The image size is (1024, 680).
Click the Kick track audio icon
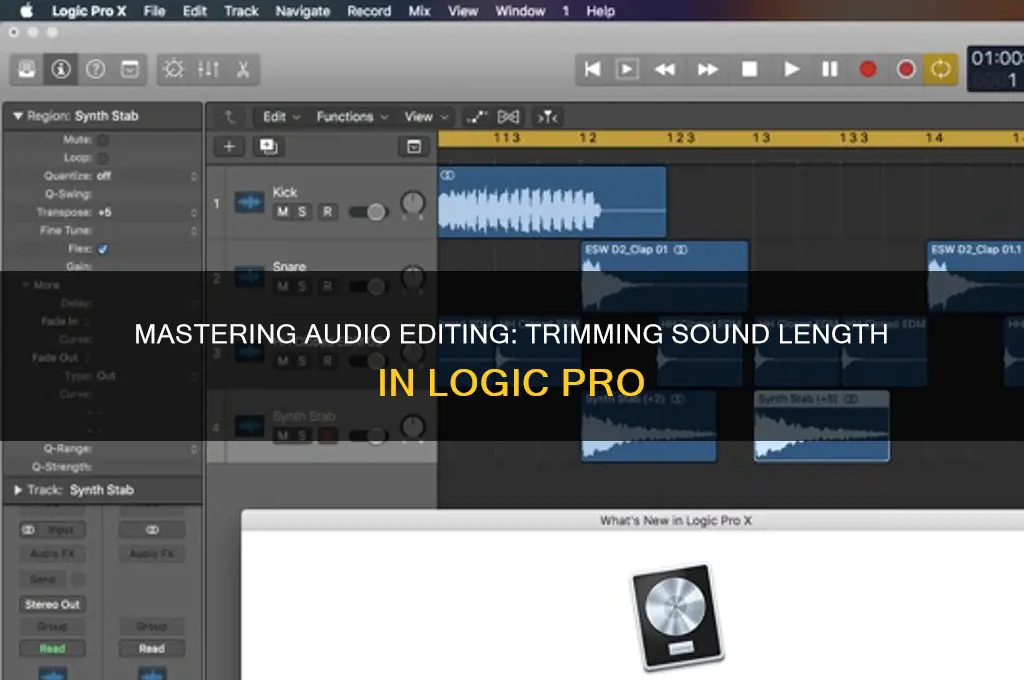249,202
